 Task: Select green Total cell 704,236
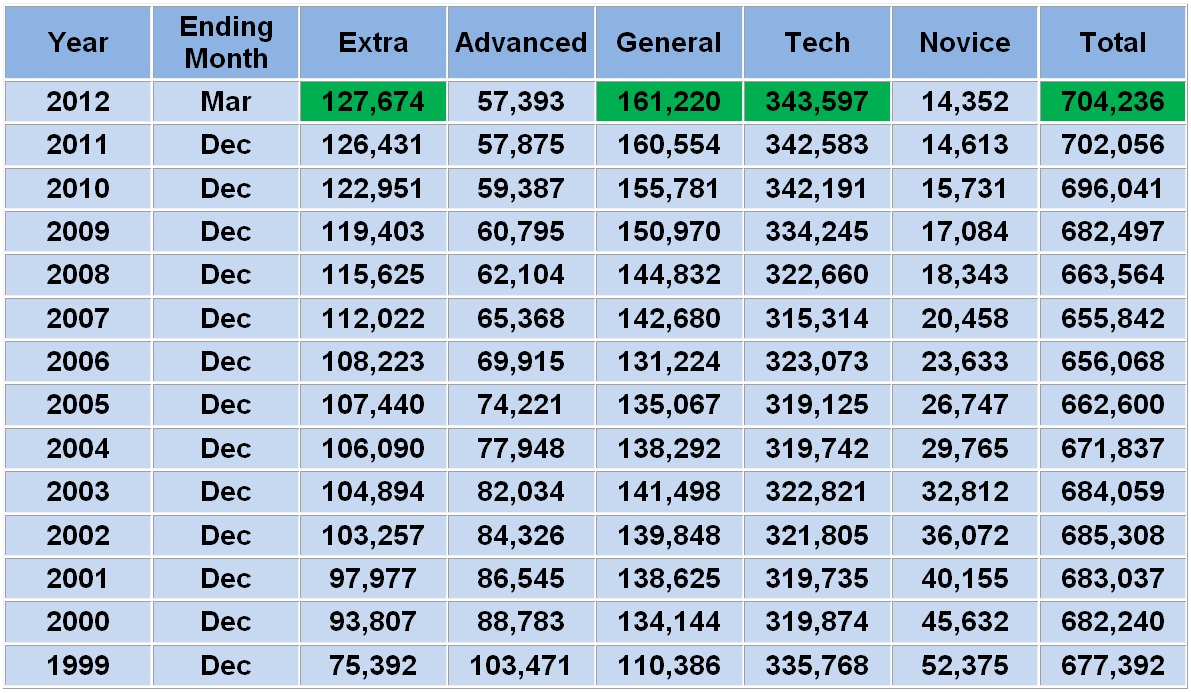tap(1113, 102)
